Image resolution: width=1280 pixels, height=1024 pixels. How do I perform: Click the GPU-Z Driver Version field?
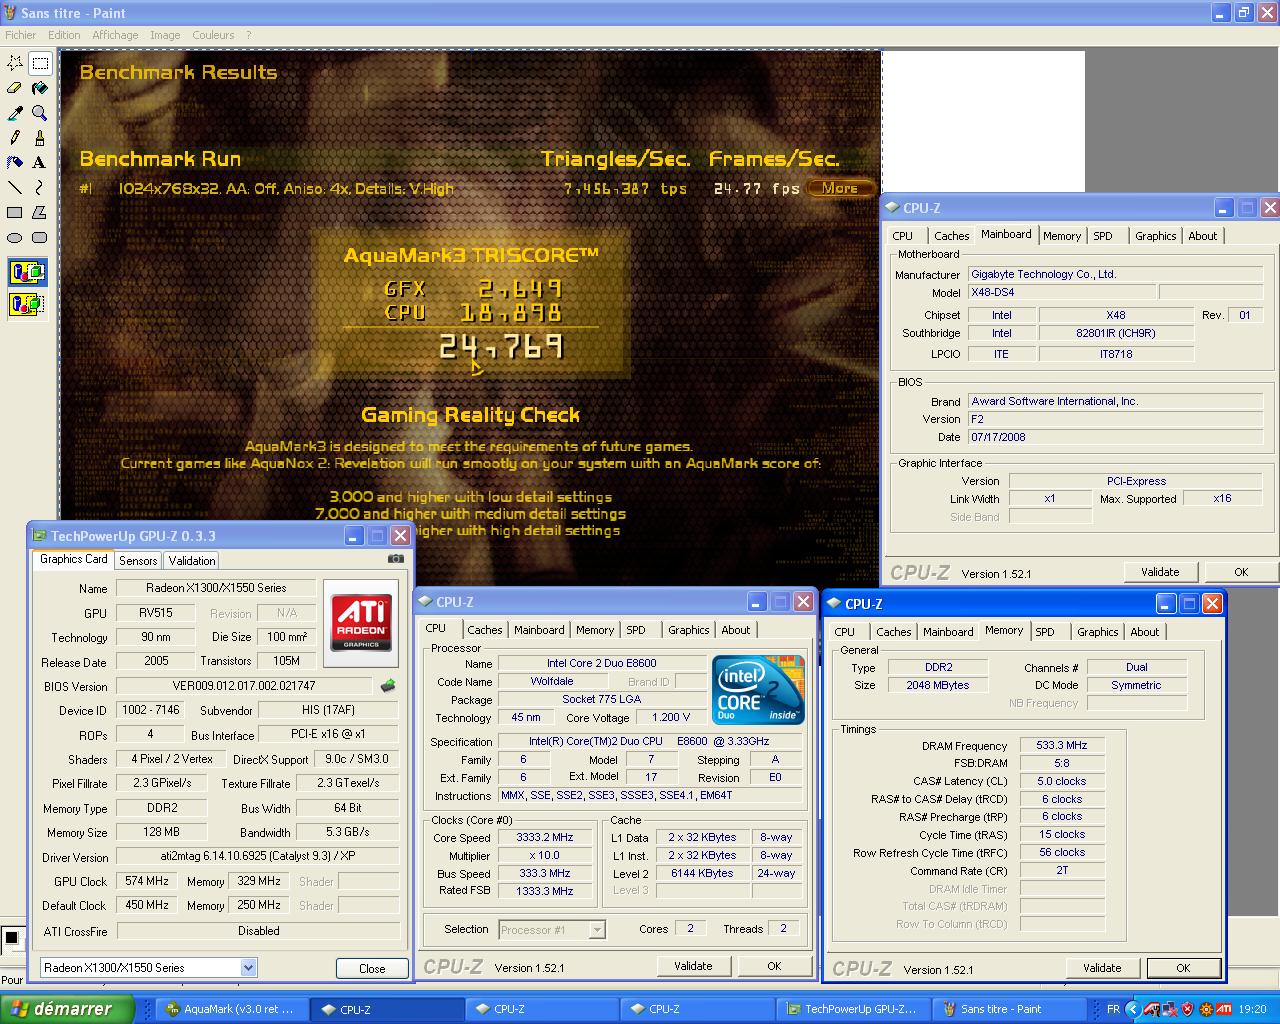tap(258, 857)
